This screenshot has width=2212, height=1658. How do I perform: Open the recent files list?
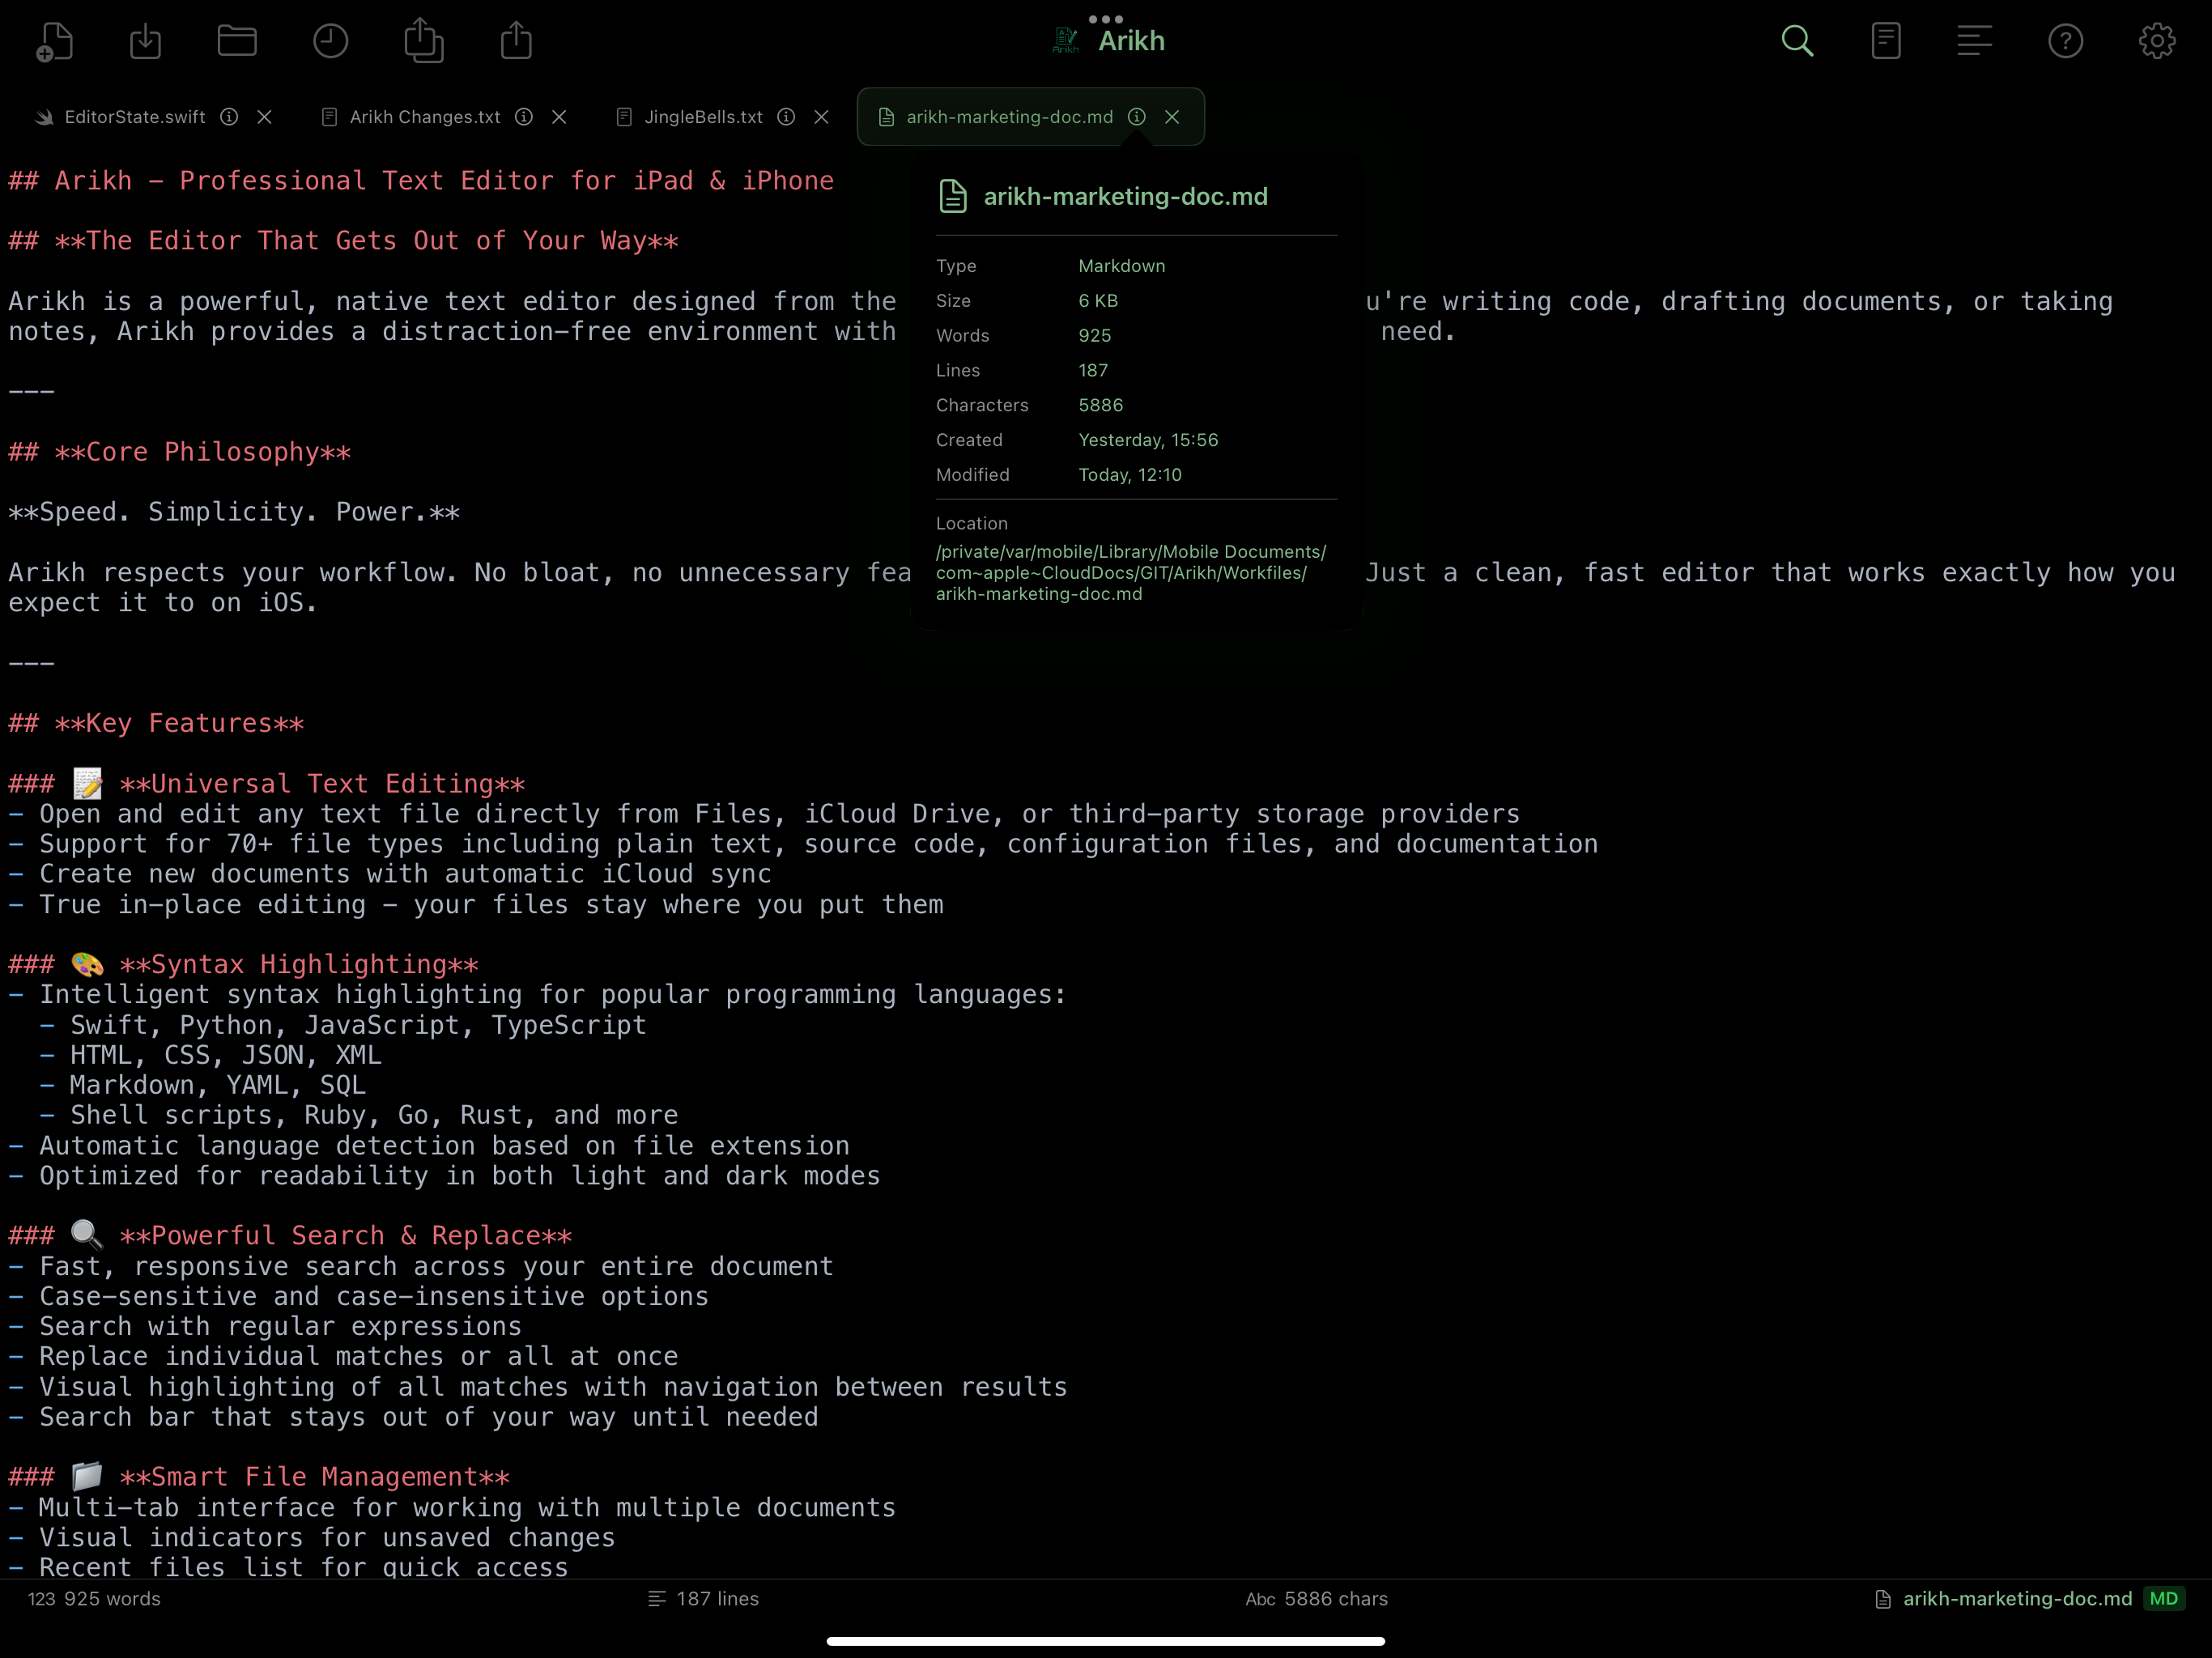click(x=330, y=40)
